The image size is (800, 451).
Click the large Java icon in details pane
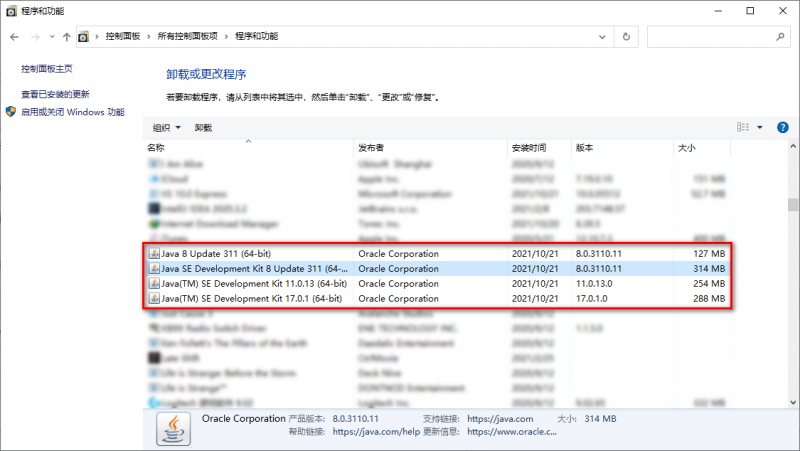tap(173, 429)
